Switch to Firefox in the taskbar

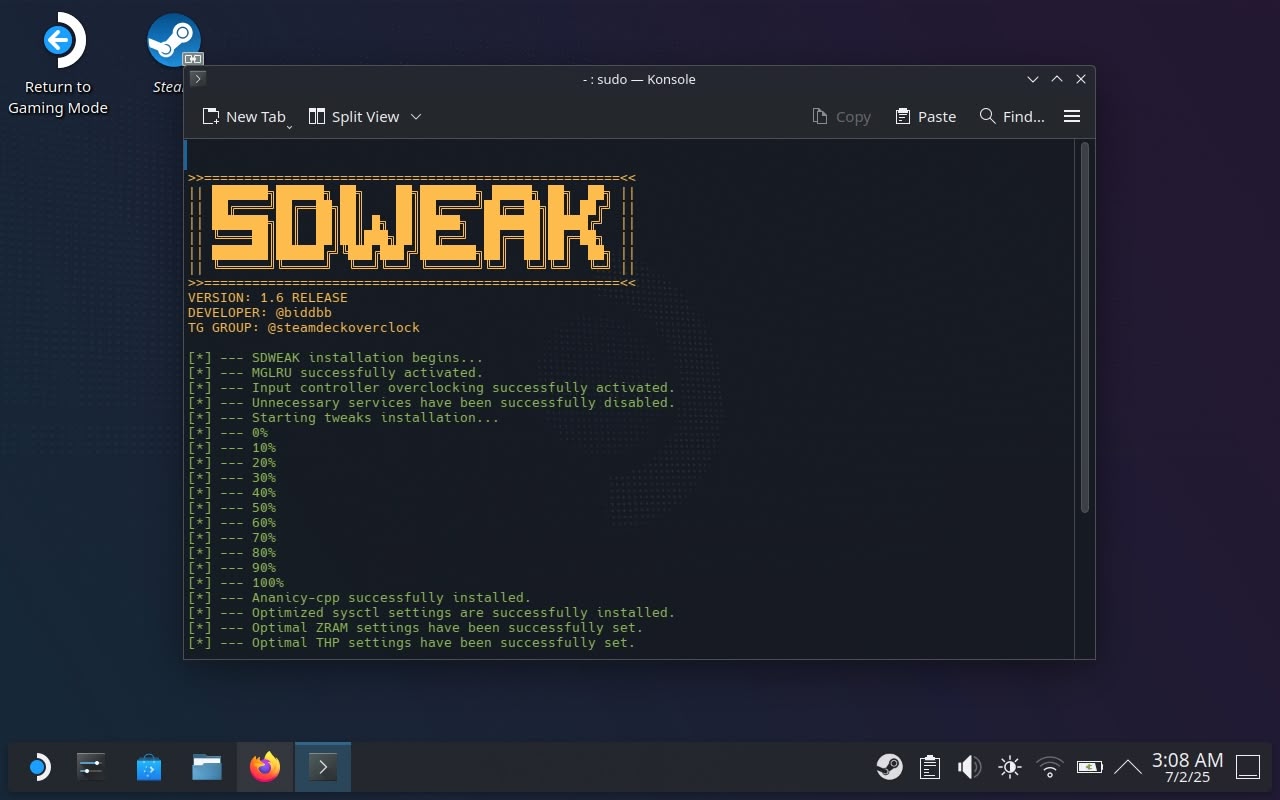265,767
